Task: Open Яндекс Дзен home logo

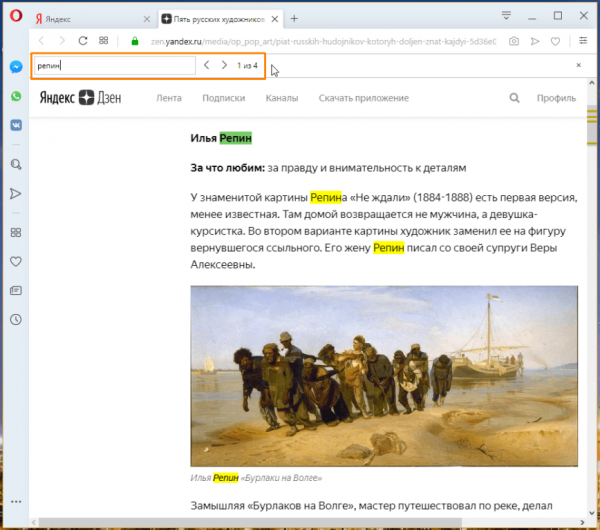Action: tap(80, 98)
